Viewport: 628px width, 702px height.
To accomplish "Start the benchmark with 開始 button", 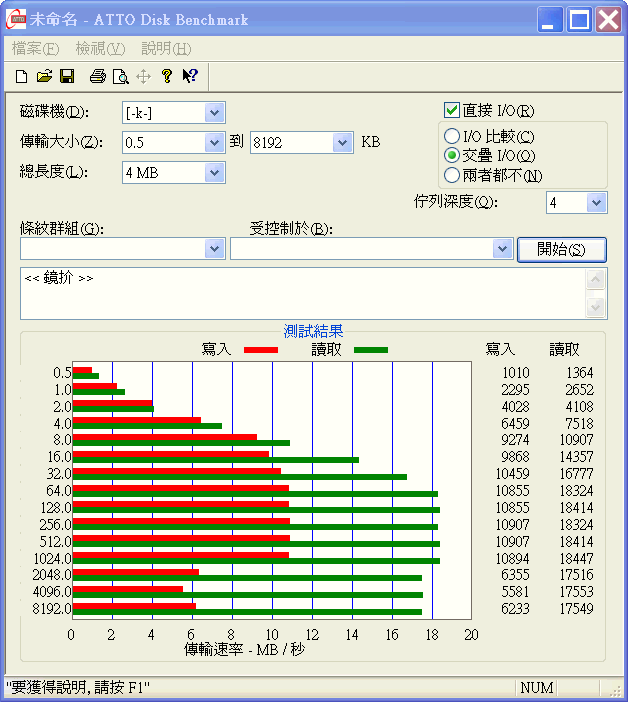I will point(562,249).
